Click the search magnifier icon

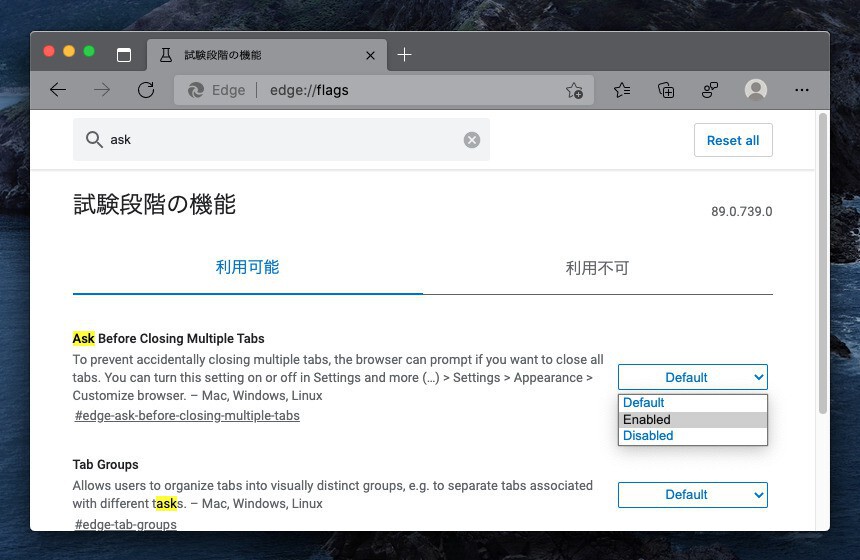tap(94, 140)
